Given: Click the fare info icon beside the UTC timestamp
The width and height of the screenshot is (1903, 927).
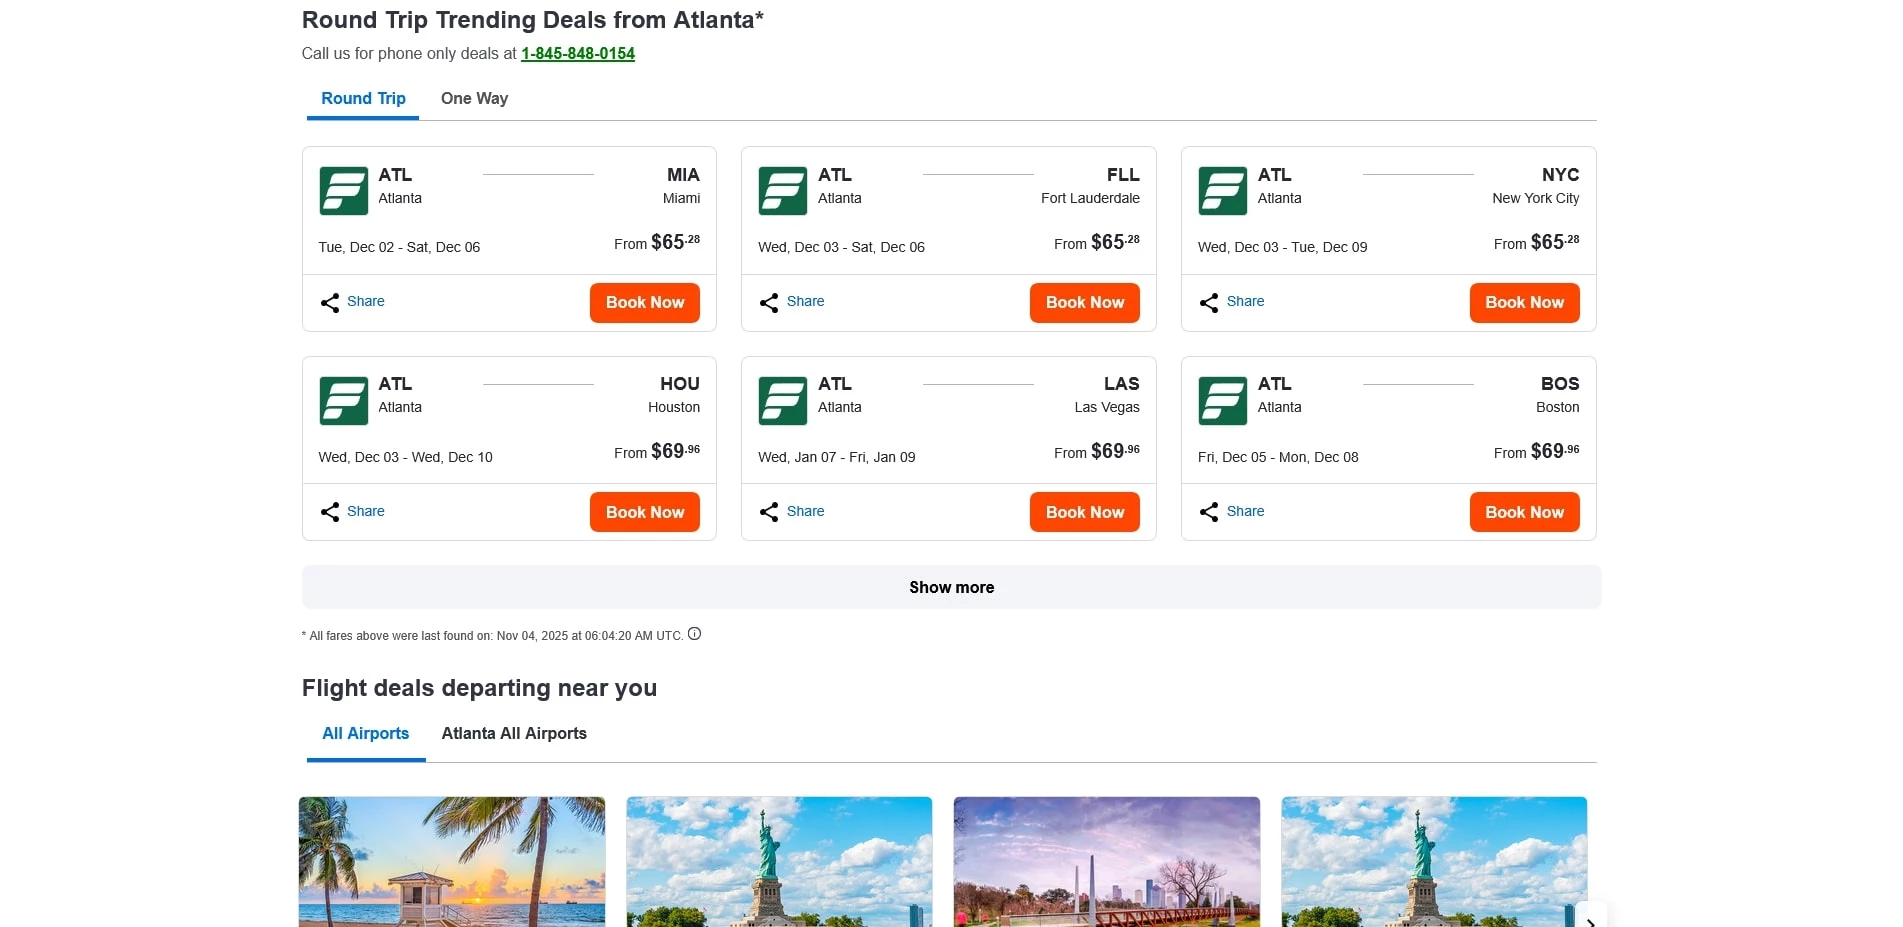Looking at the screenshot, I should tap(695, 634).
